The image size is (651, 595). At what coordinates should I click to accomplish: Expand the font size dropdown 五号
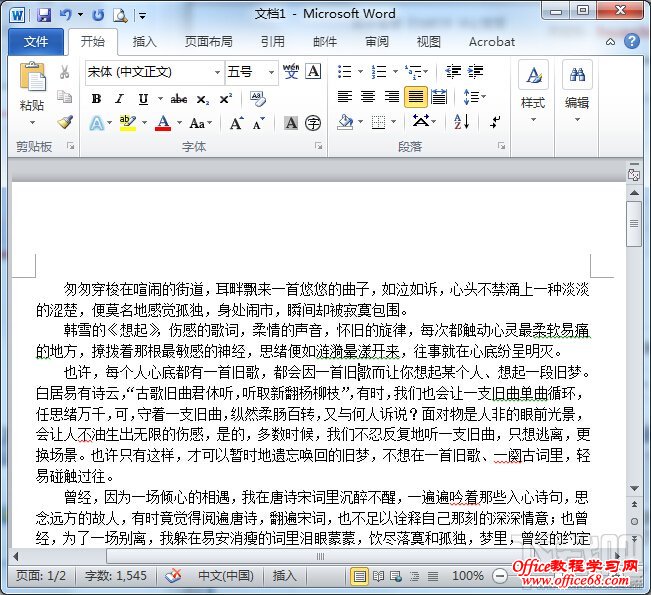pyautogui.click(x=251, y=72)
